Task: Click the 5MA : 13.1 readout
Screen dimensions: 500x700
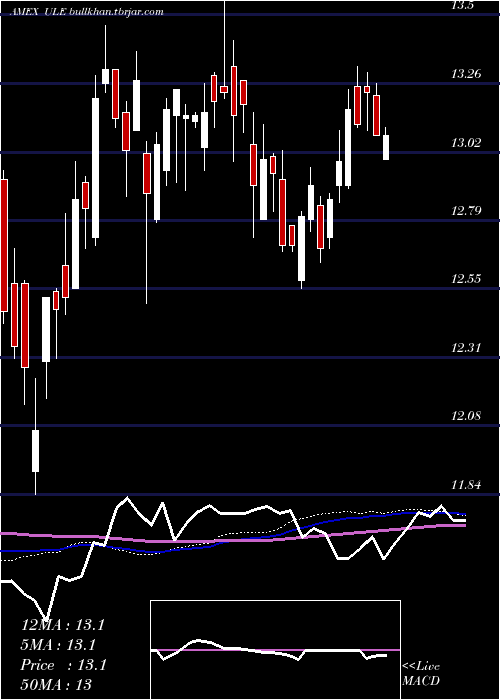Action: pos(59,645)
